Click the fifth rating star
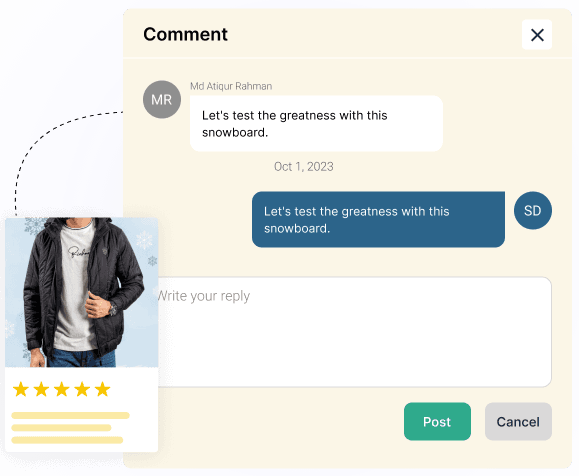This screenshot has height=476, width=579. click(102, 389)
